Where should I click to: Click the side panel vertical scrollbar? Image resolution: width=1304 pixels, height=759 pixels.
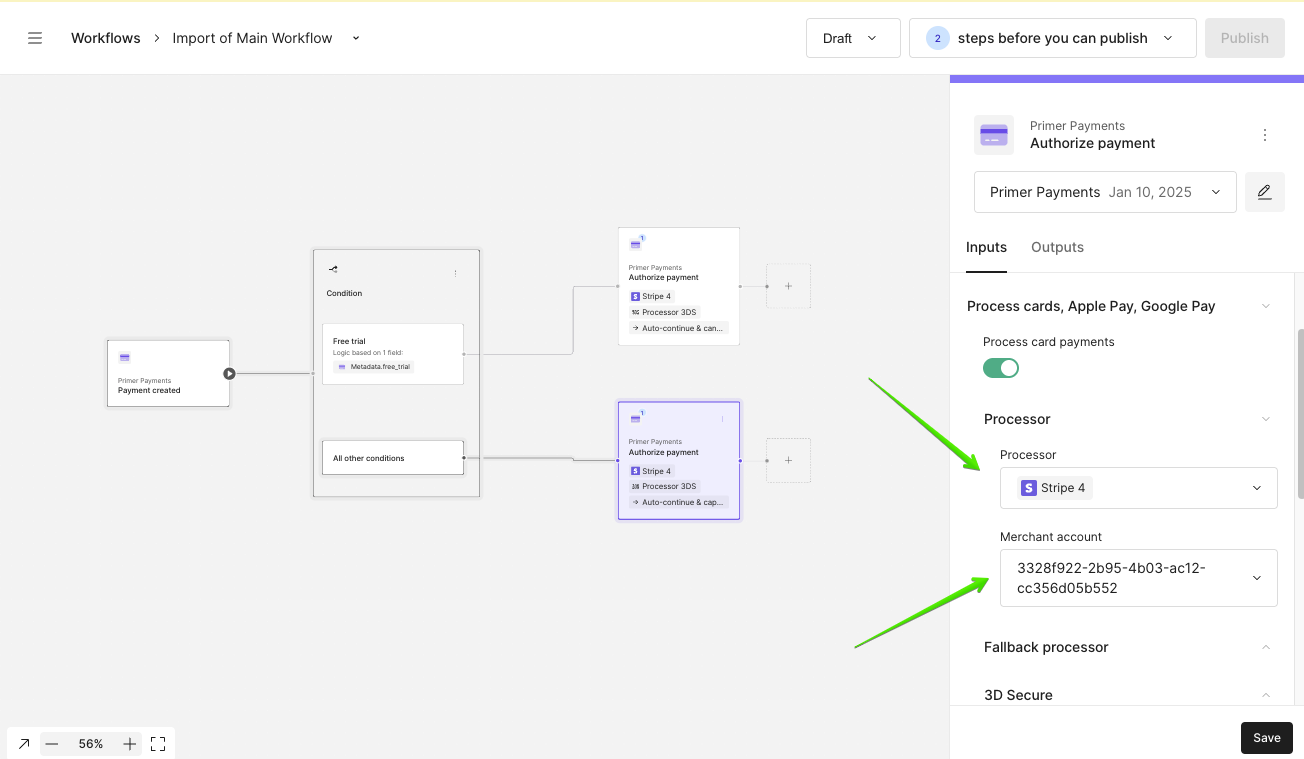(1300, 412)
